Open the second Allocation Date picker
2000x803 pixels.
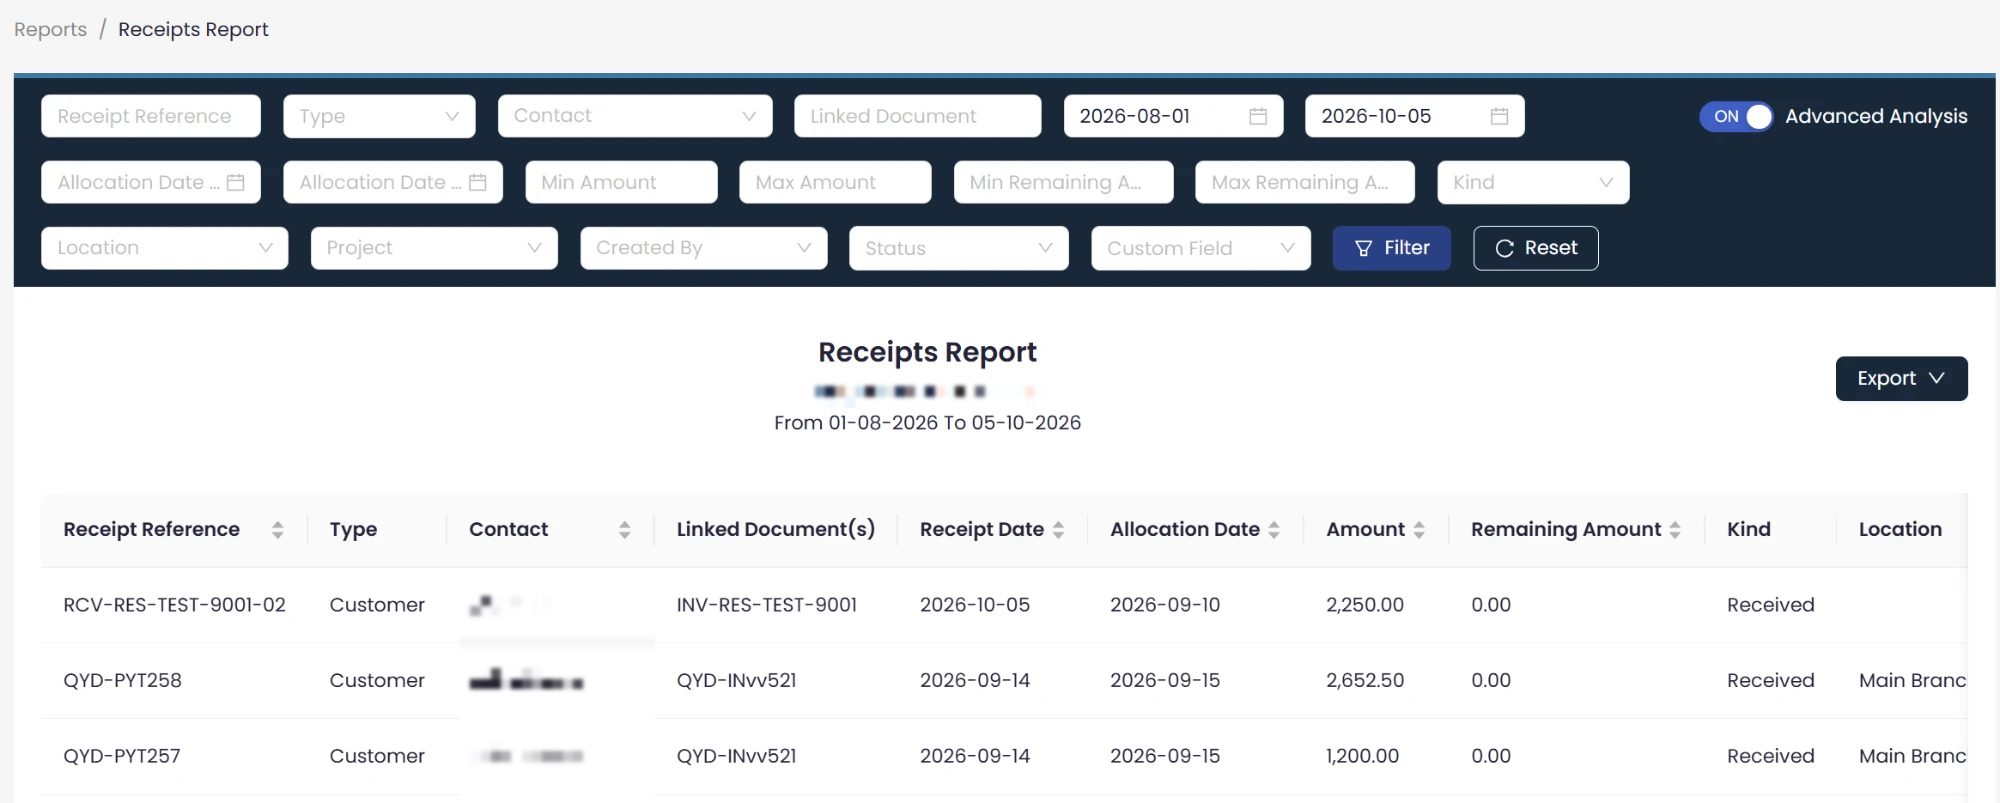(392, 182)
